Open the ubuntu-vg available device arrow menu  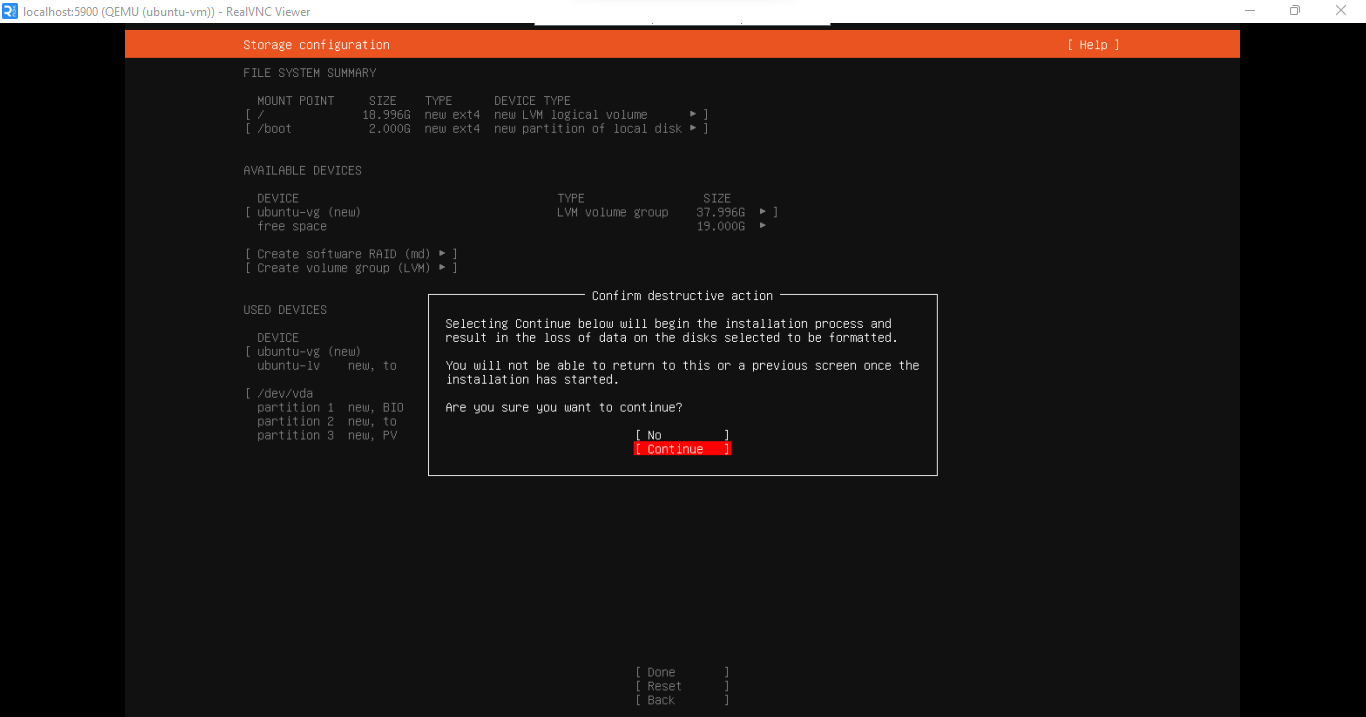pos(763,212)
